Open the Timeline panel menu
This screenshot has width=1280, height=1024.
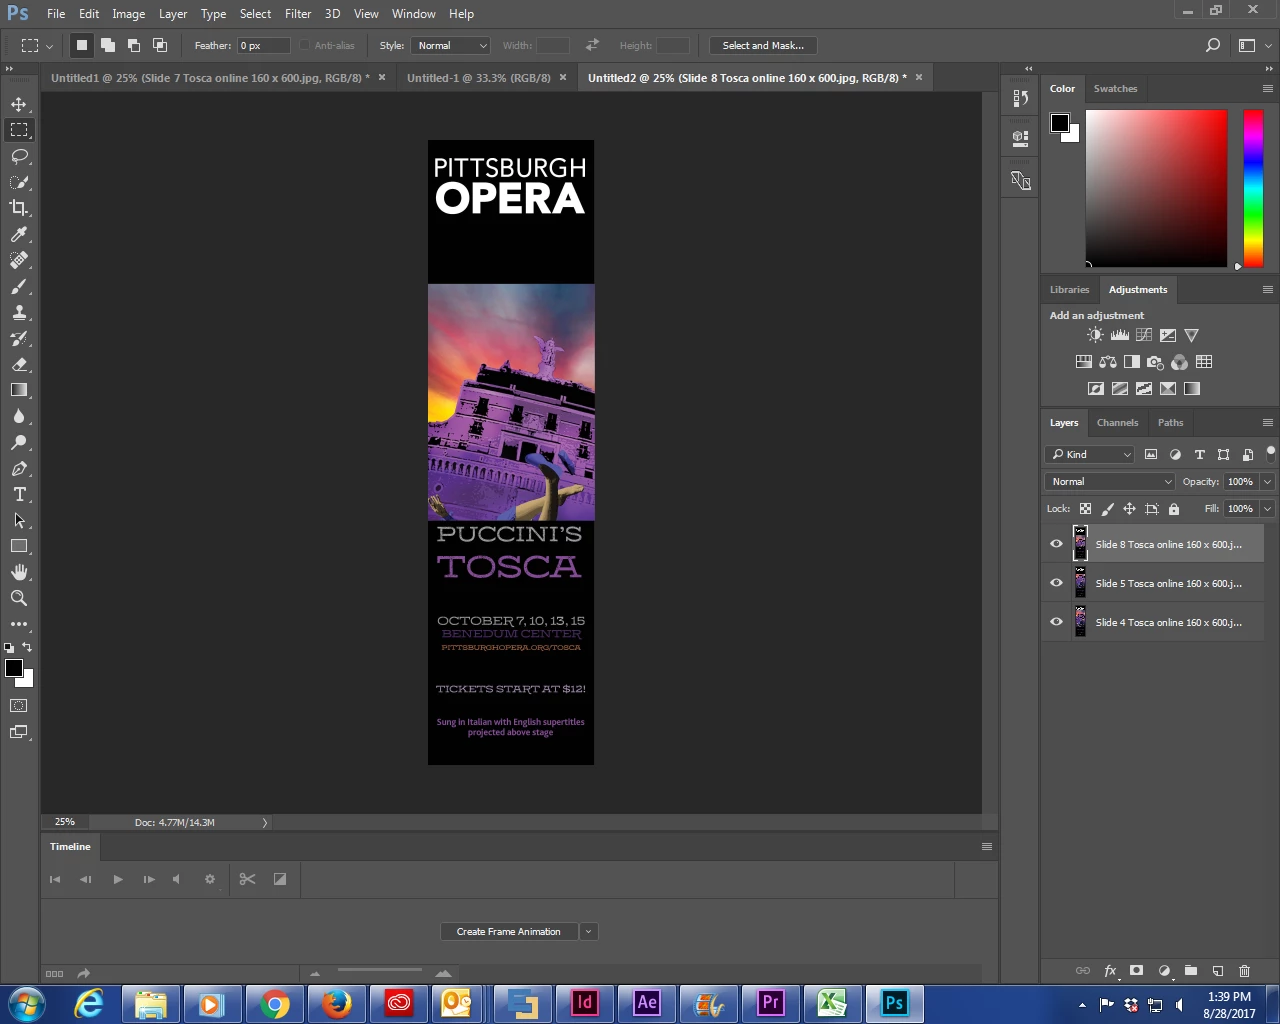coord(986,846)
